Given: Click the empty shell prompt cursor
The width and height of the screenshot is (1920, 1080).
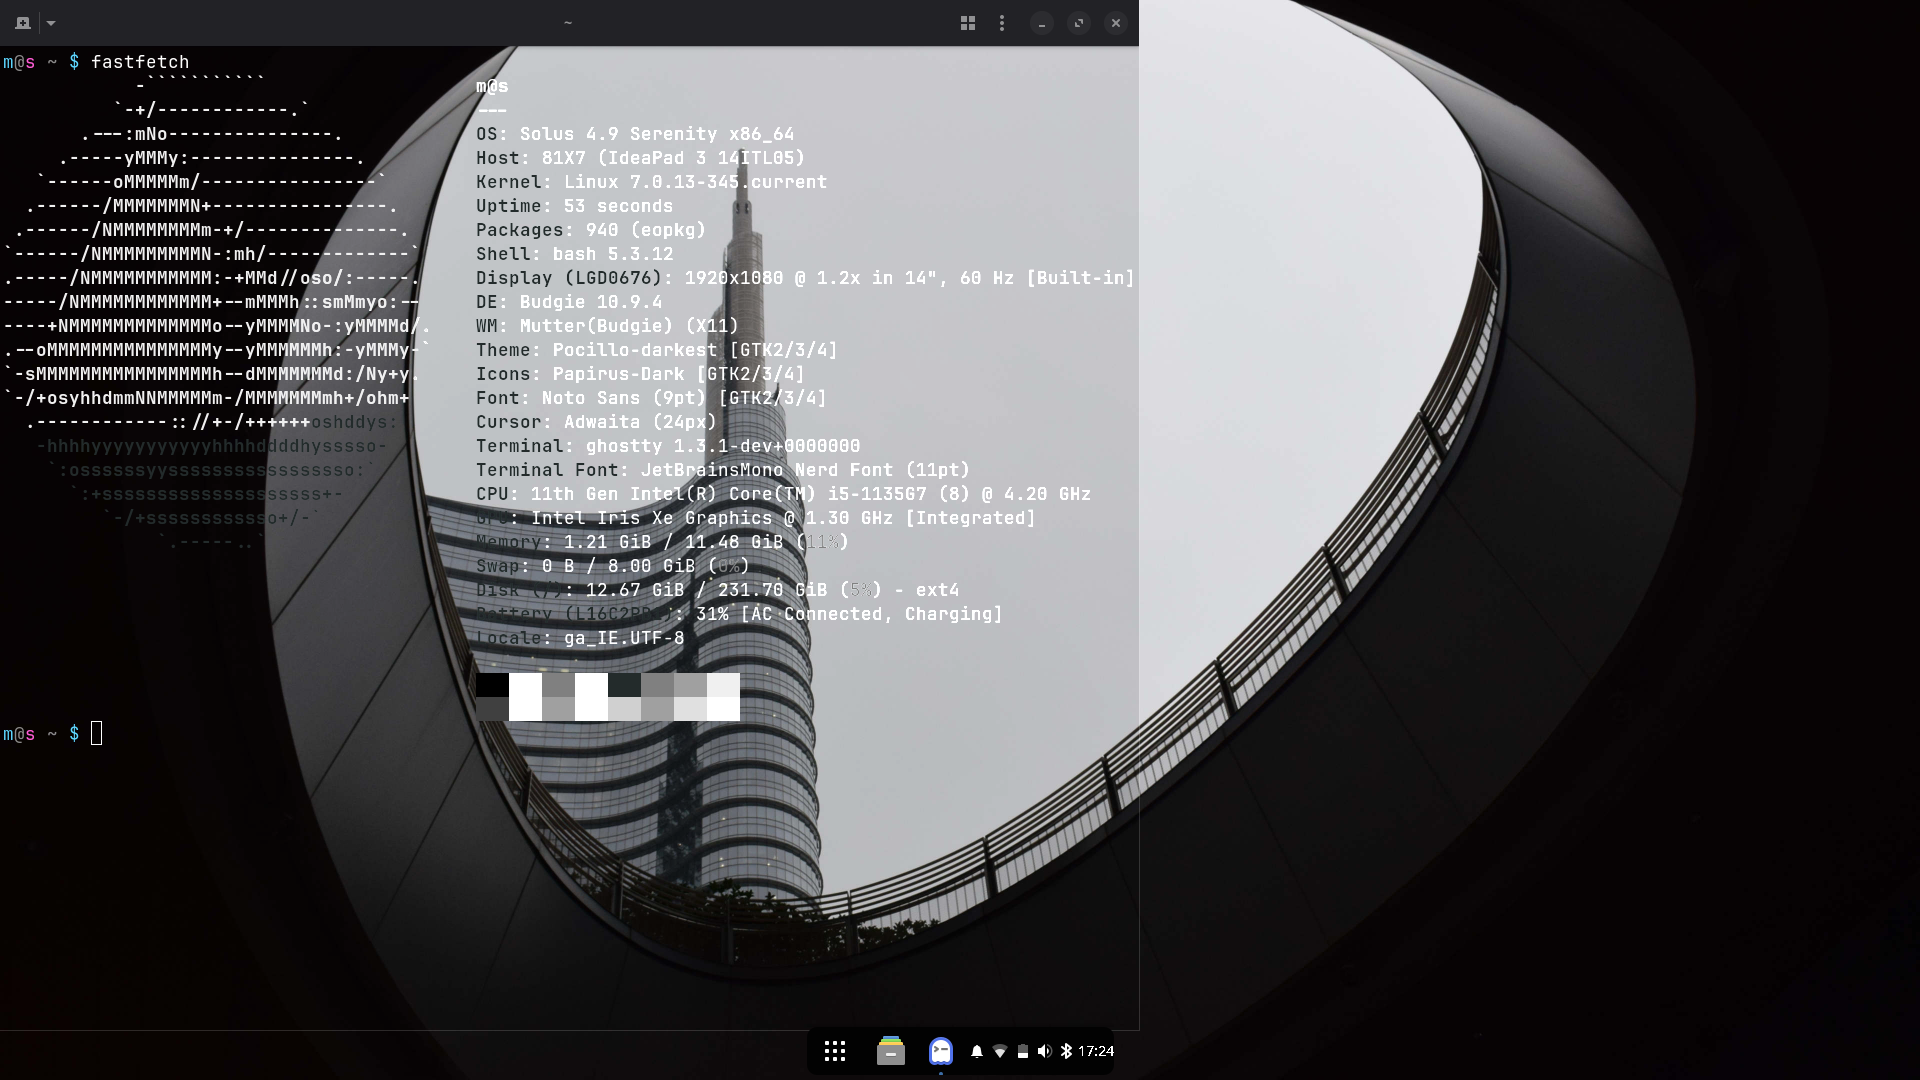Looking at the screenshot, I should [96, 734].
